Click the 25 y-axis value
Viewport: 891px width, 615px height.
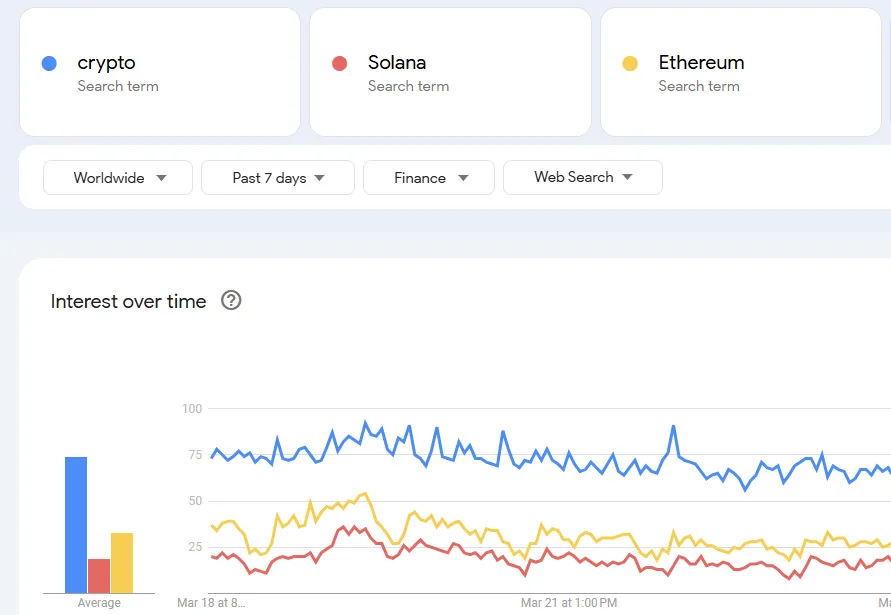195,547
